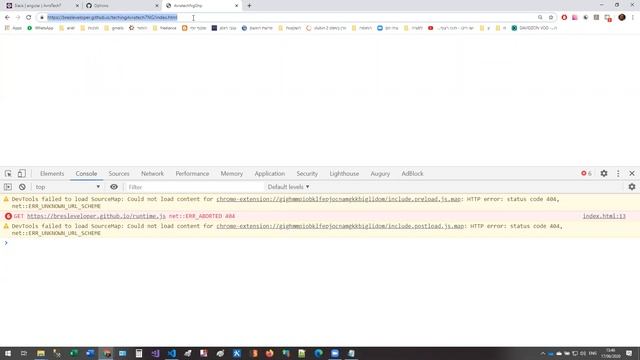The width and height of the screenshot is (640, 360).
Task: Close the GitHub Options browser tab
Action: pos(157,6)
